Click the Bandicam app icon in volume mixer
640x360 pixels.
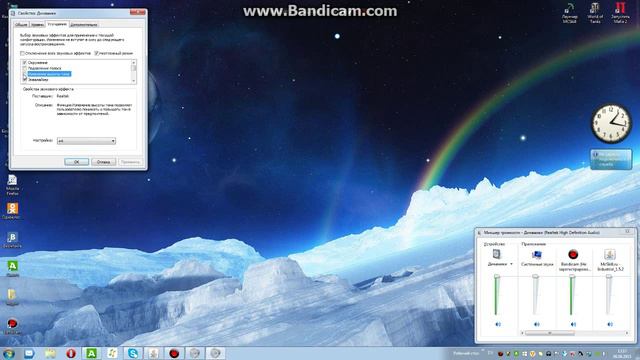tap(573, 254)
